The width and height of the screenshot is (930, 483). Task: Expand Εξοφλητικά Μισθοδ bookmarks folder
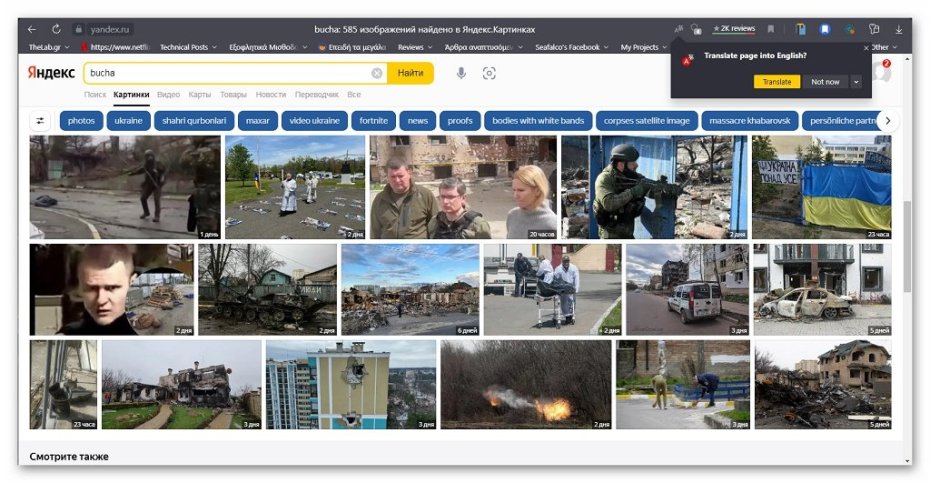268,47
